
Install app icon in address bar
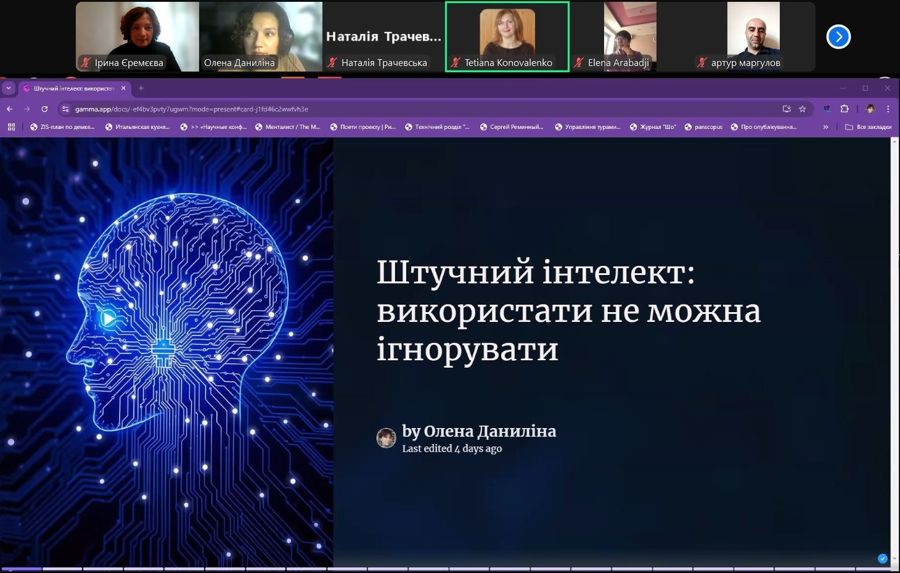tap(786, 109)
